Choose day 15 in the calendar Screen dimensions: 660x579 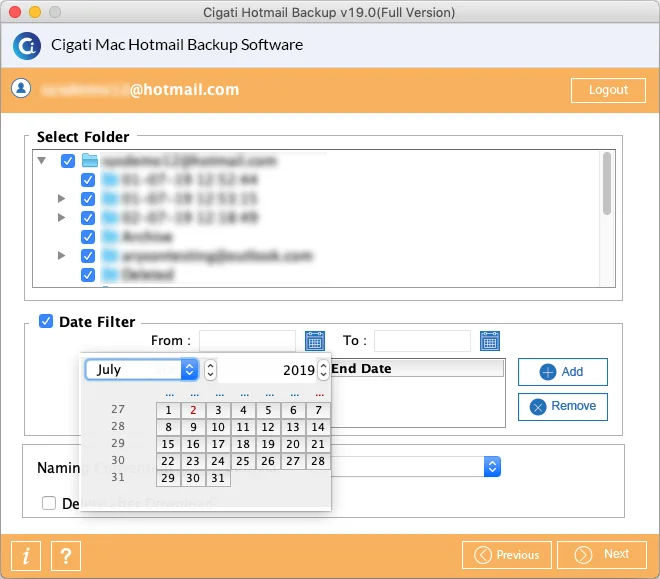click(x=168, y=444)
